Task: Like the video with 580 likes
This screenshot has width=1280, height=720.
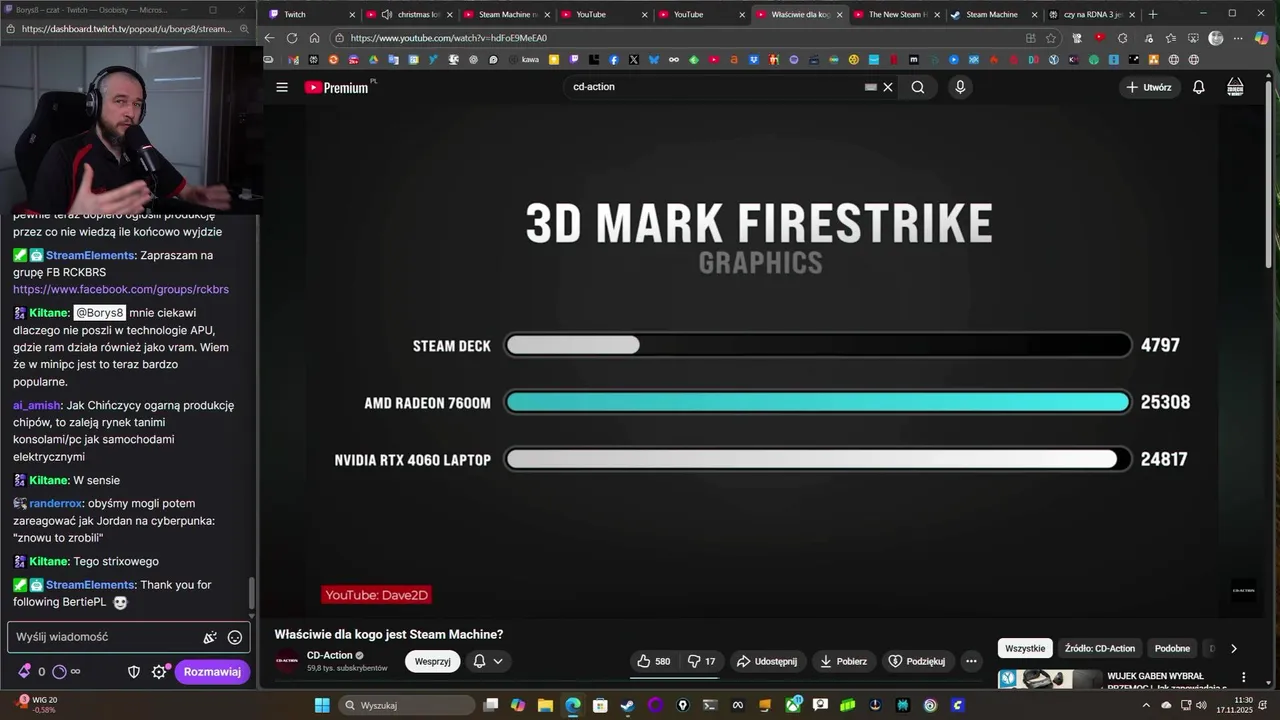Action: 654,661
